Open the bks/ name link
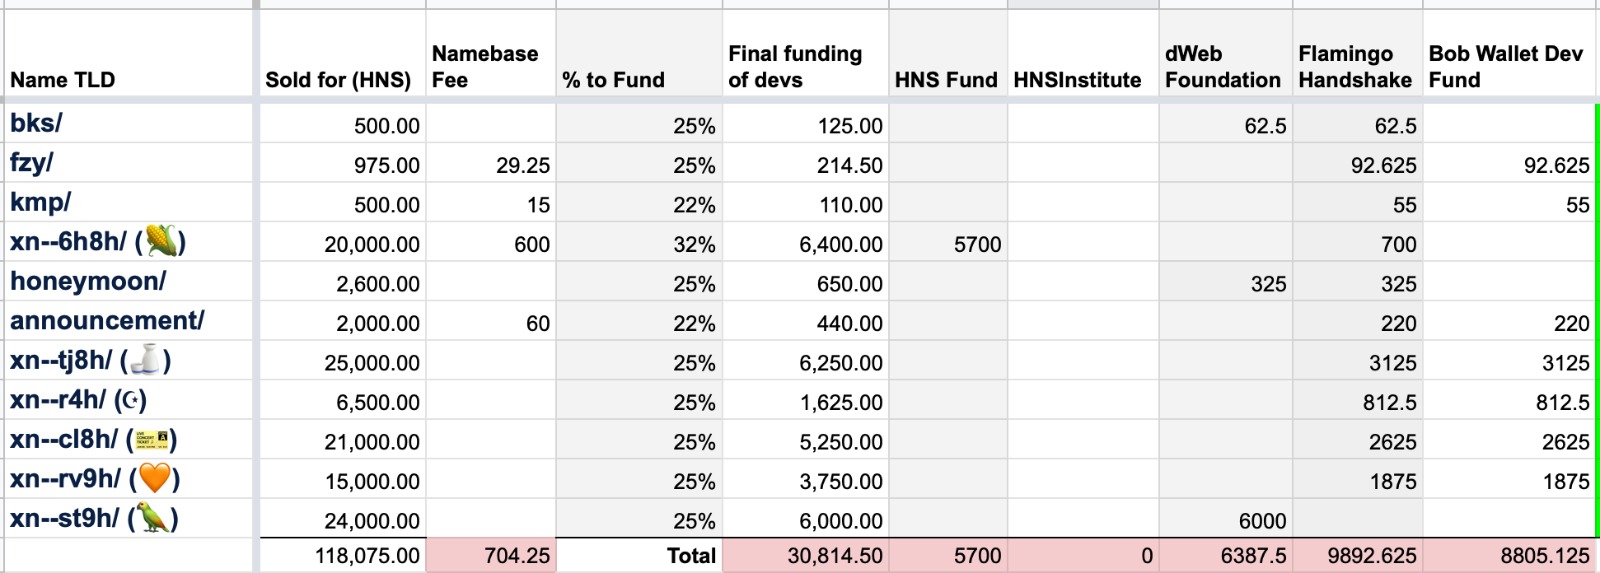The width and height of the screenshot is (1600, 573). coord(36,123)
